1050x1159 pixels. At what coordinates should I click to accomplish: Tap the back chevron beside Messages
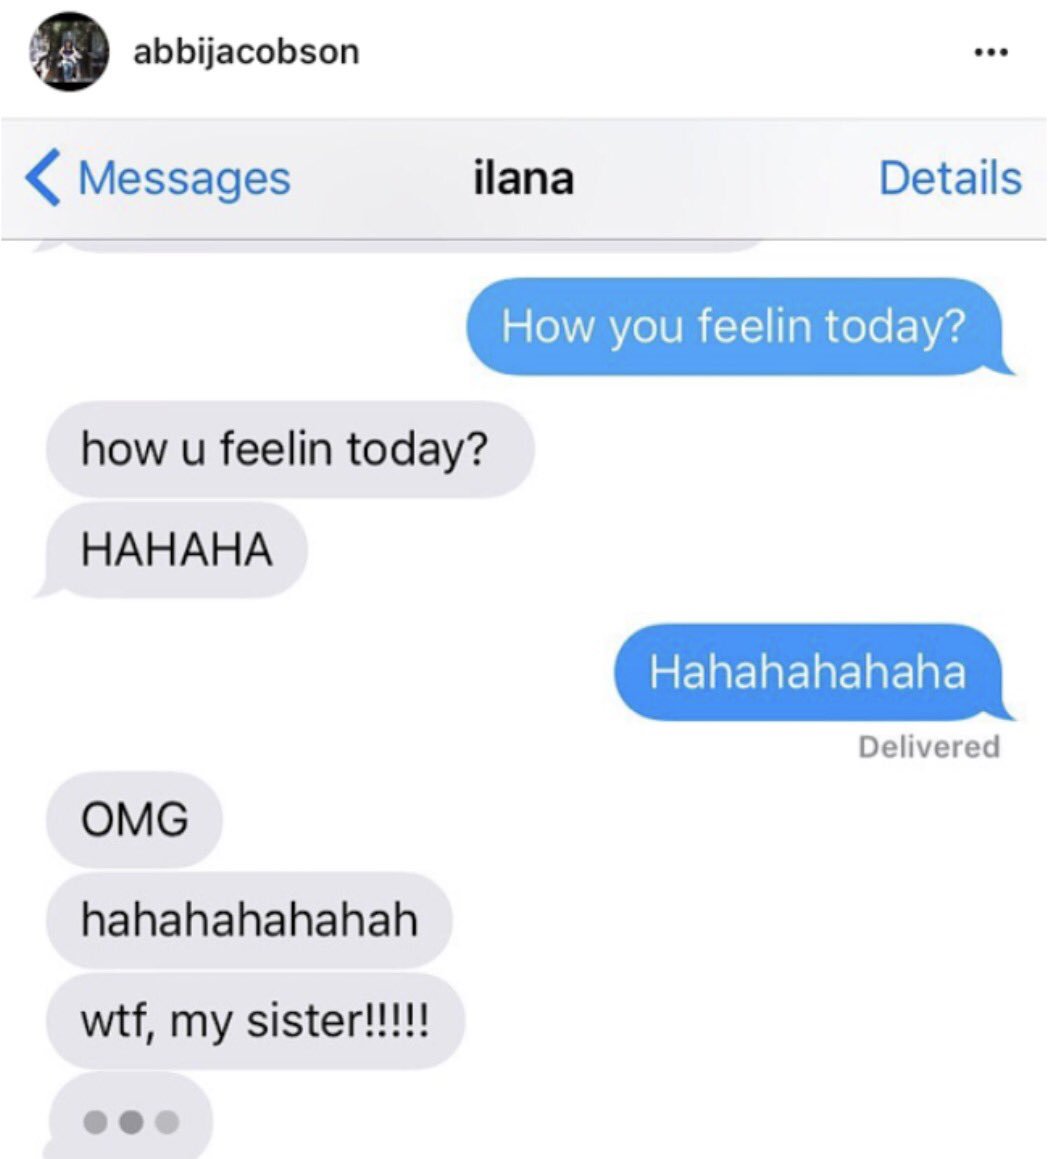(42, 177)
